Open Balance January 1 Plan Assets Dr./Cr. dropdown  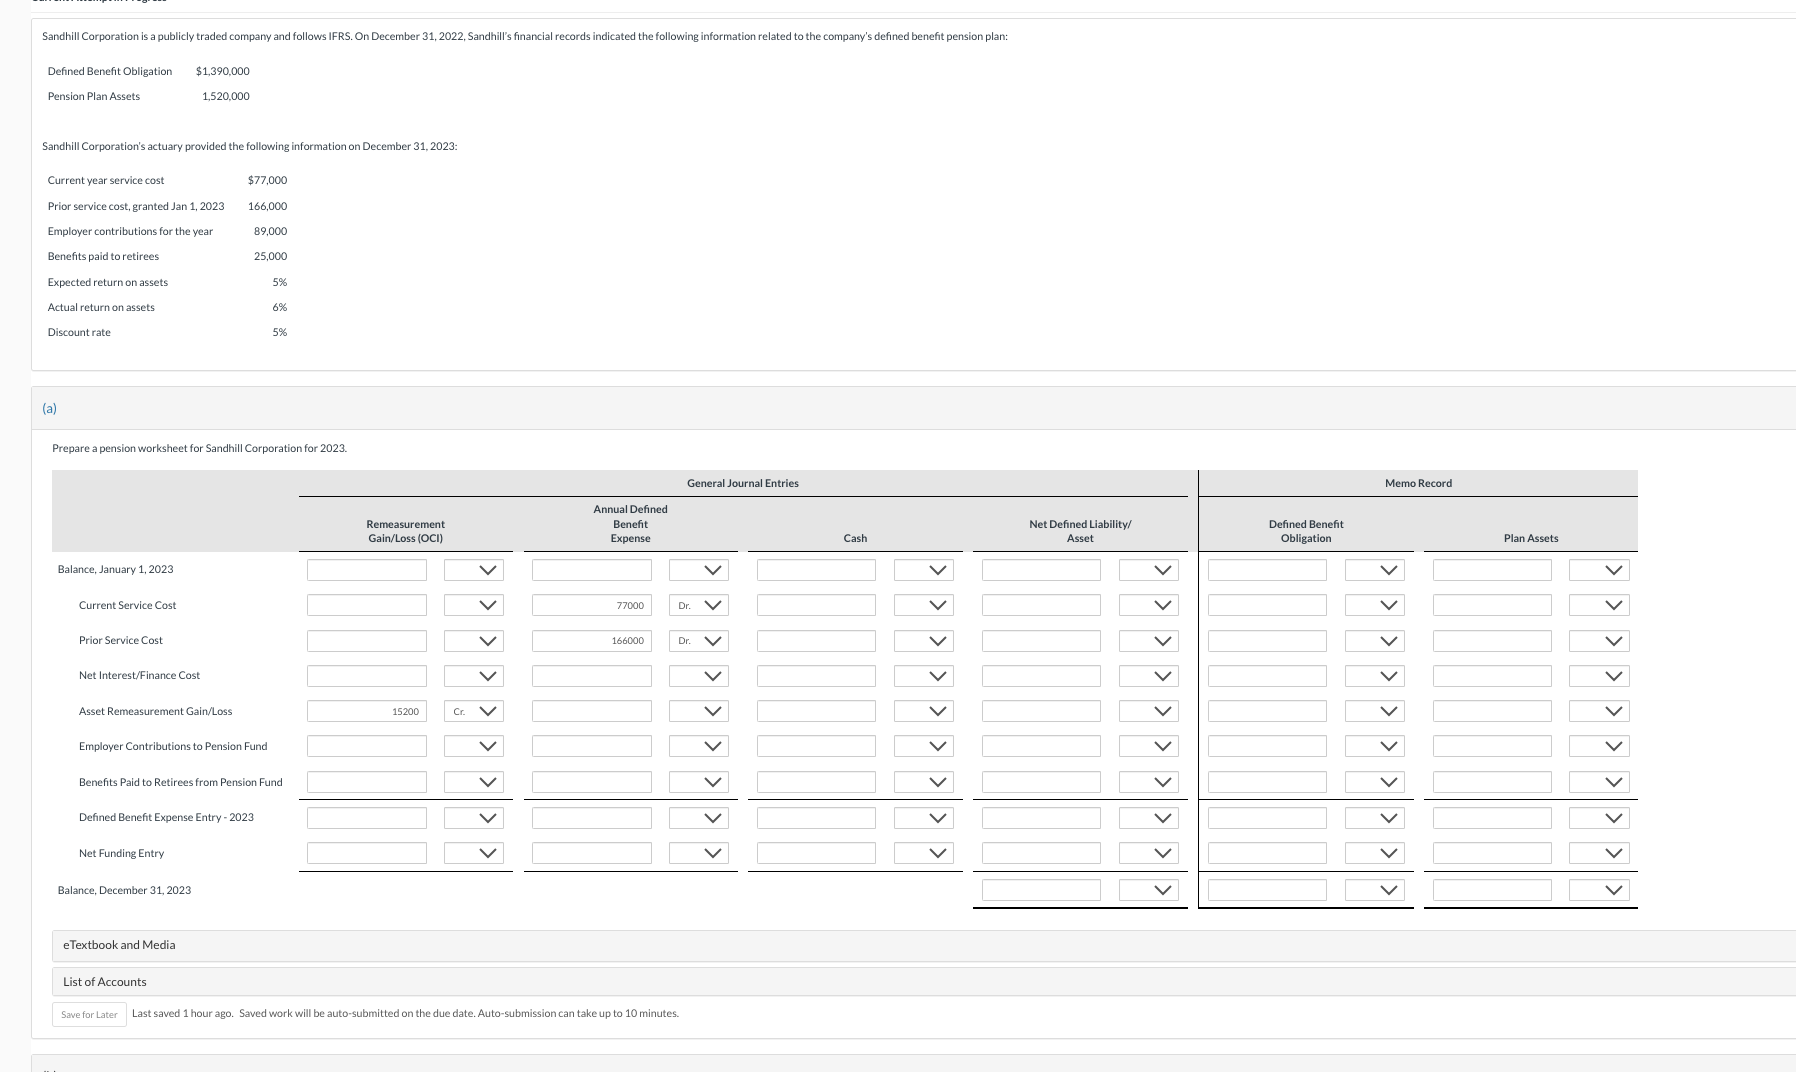point(1600,570)
